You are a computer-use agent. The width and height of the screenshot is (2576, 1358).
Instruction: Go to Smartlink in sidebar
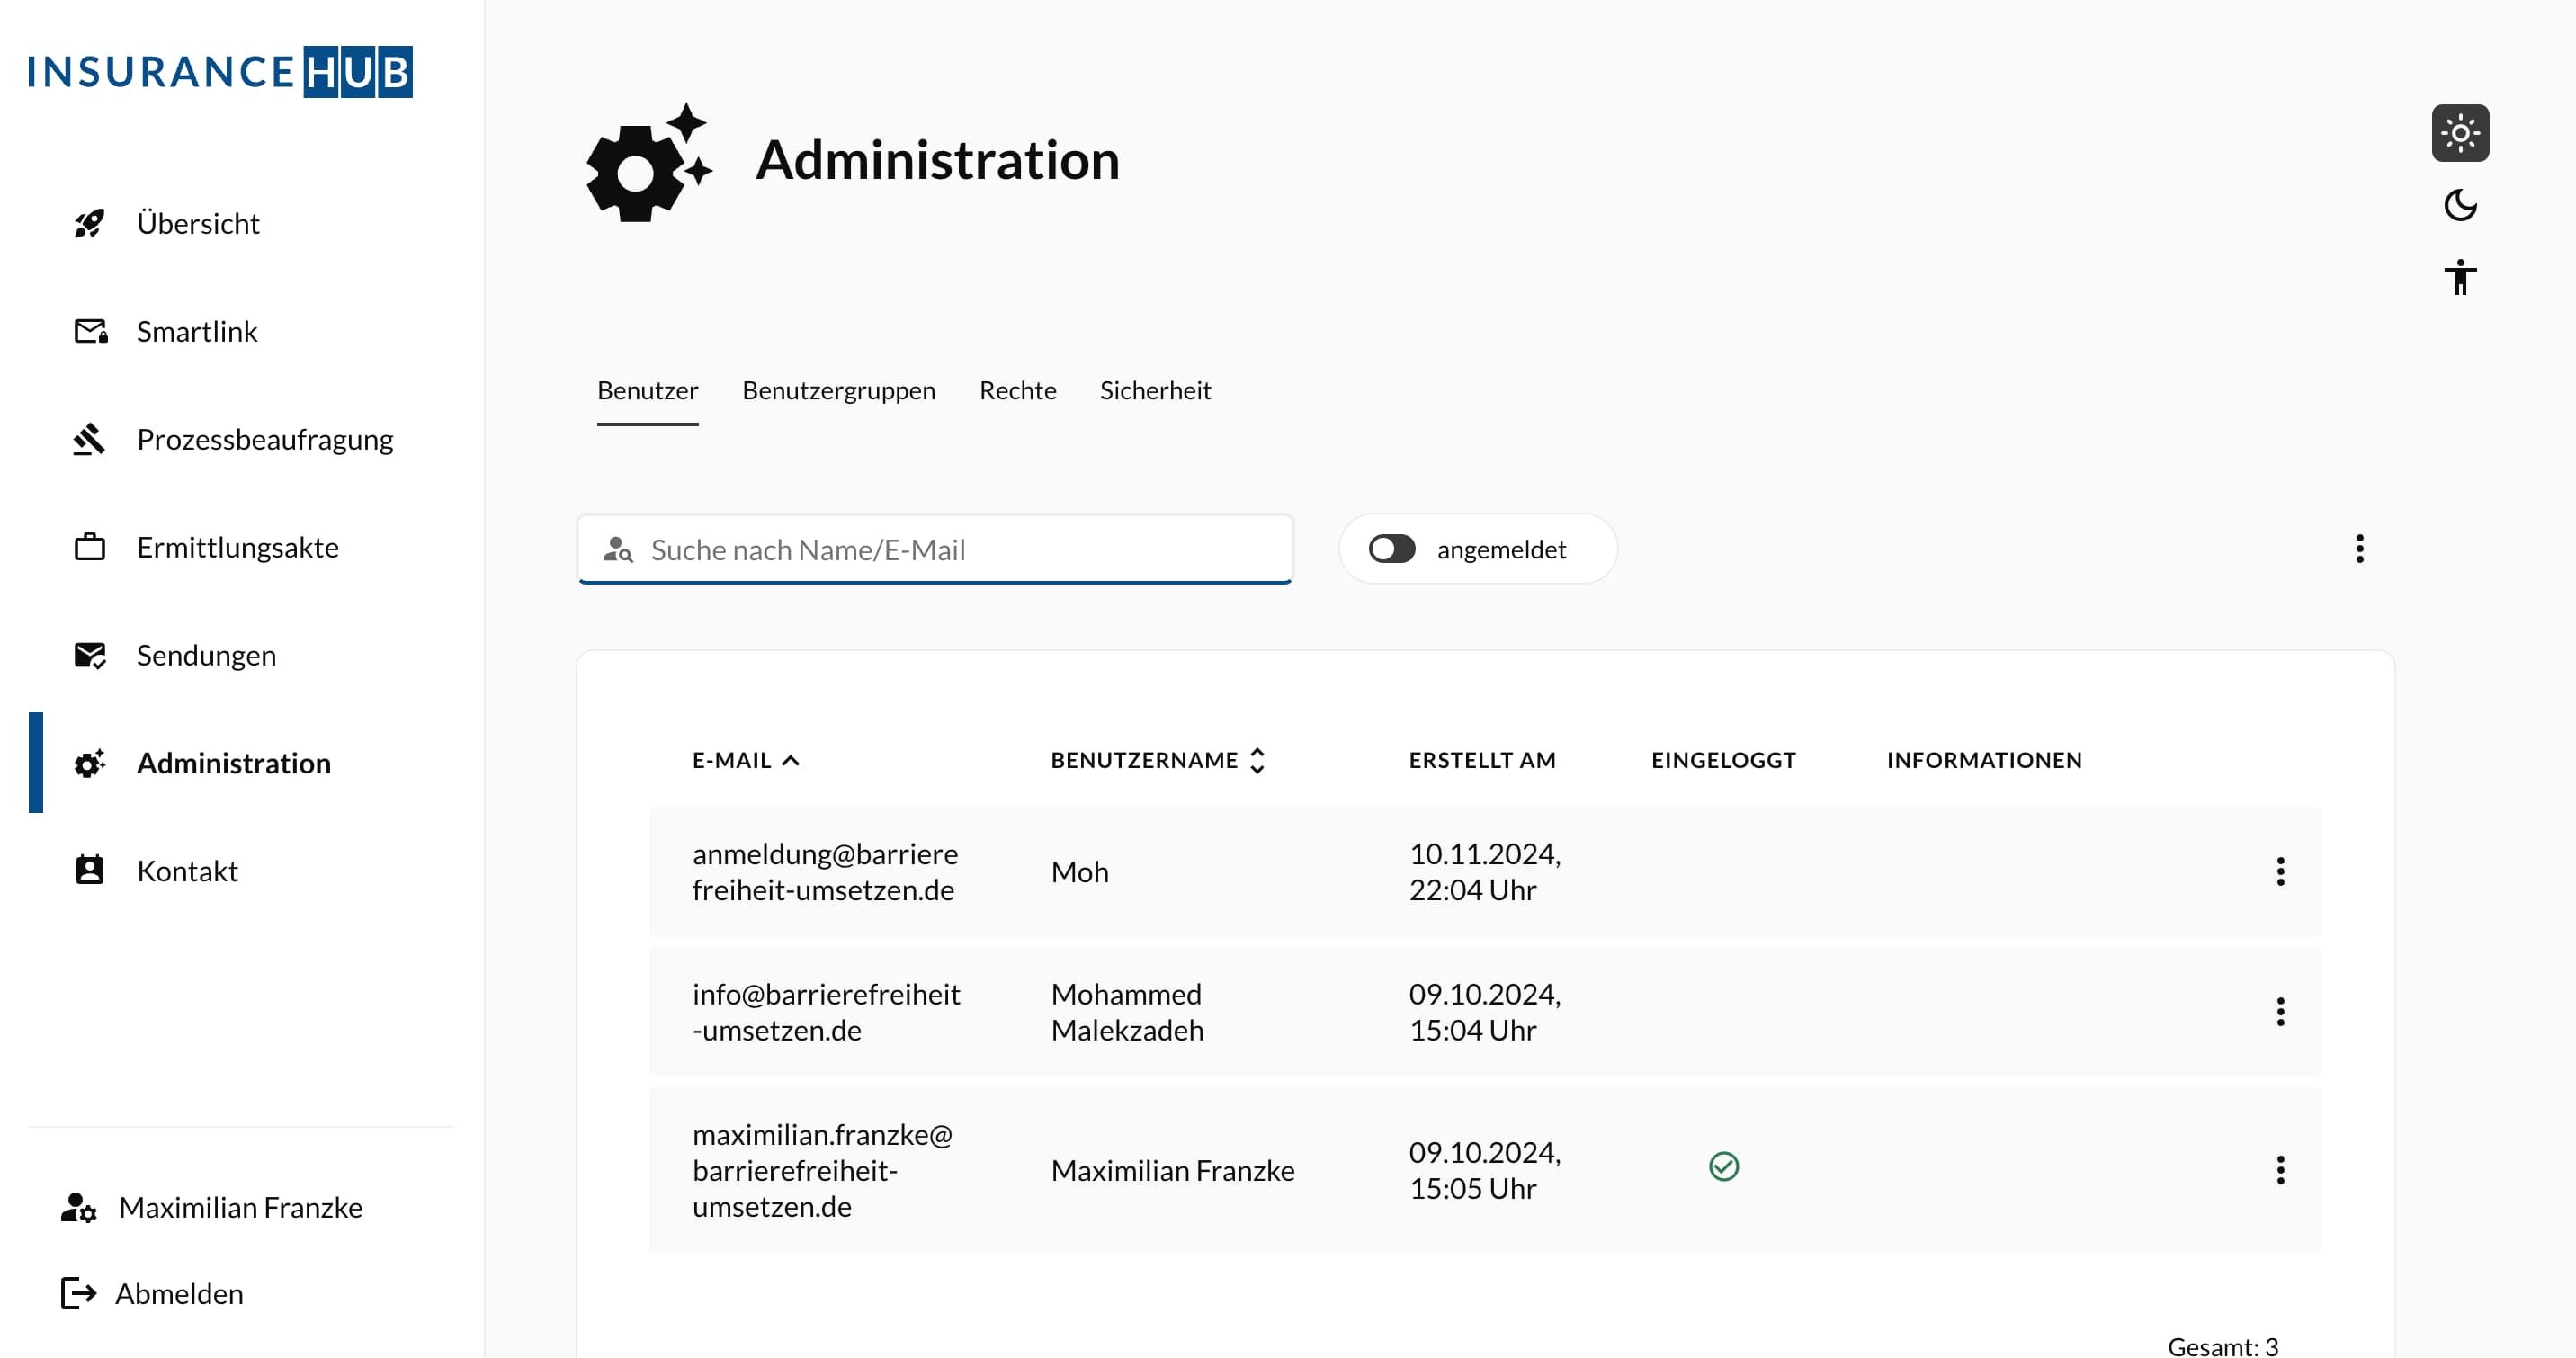tap(197, 331)
